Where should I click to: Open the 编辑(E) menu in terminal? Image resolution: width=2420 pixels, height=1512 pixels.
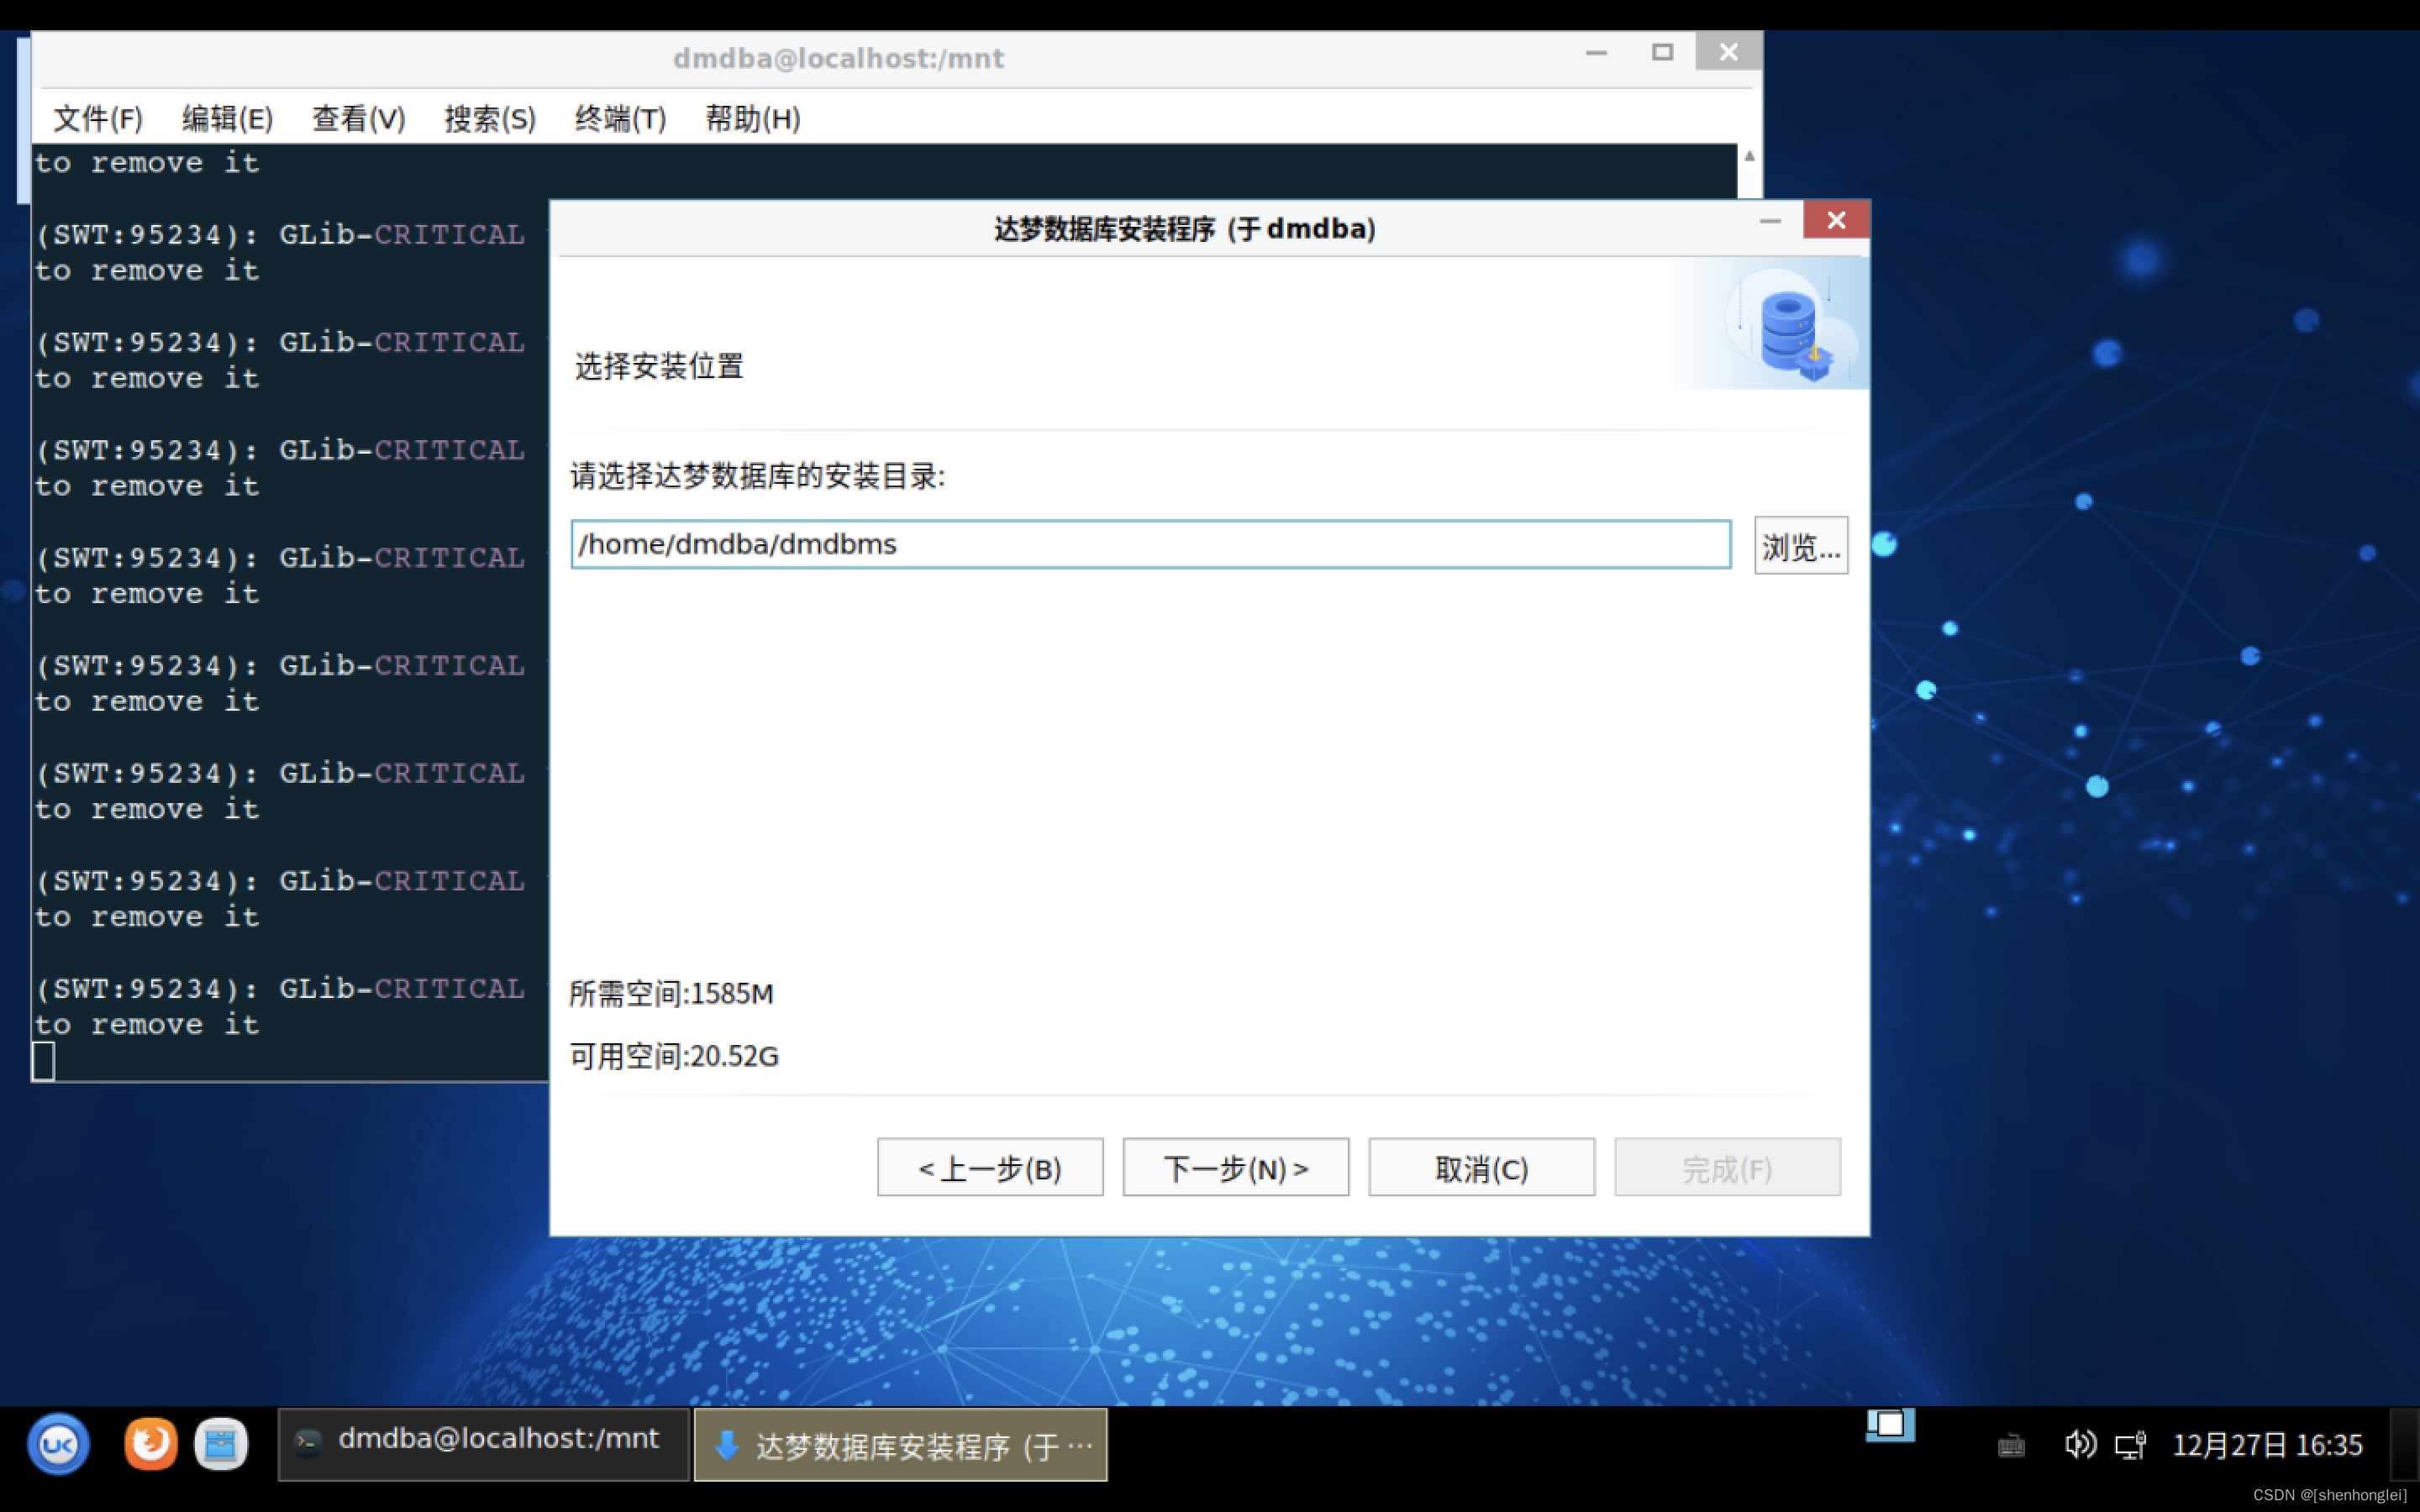click(227, 118)
